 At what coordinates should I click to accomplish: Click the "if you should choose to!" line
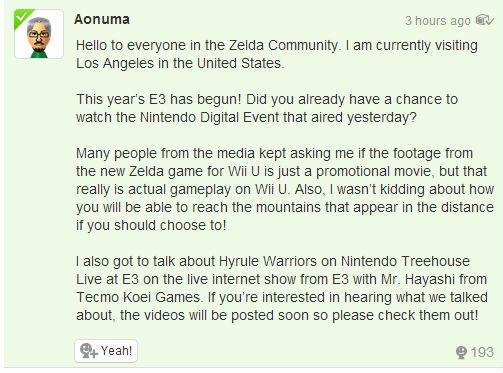pos(151,225)
